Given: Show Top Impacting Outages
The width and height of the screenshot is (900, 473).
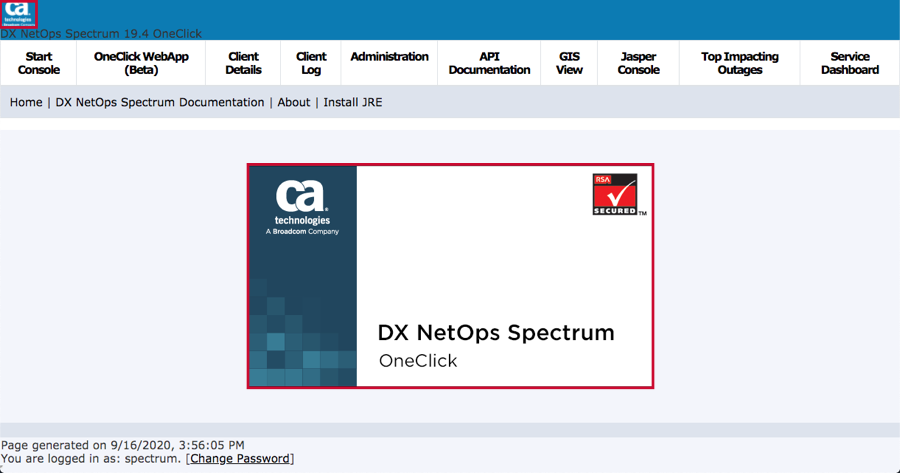Looking at the screenshot, I should pyautogui.click(x=739, y=63).
